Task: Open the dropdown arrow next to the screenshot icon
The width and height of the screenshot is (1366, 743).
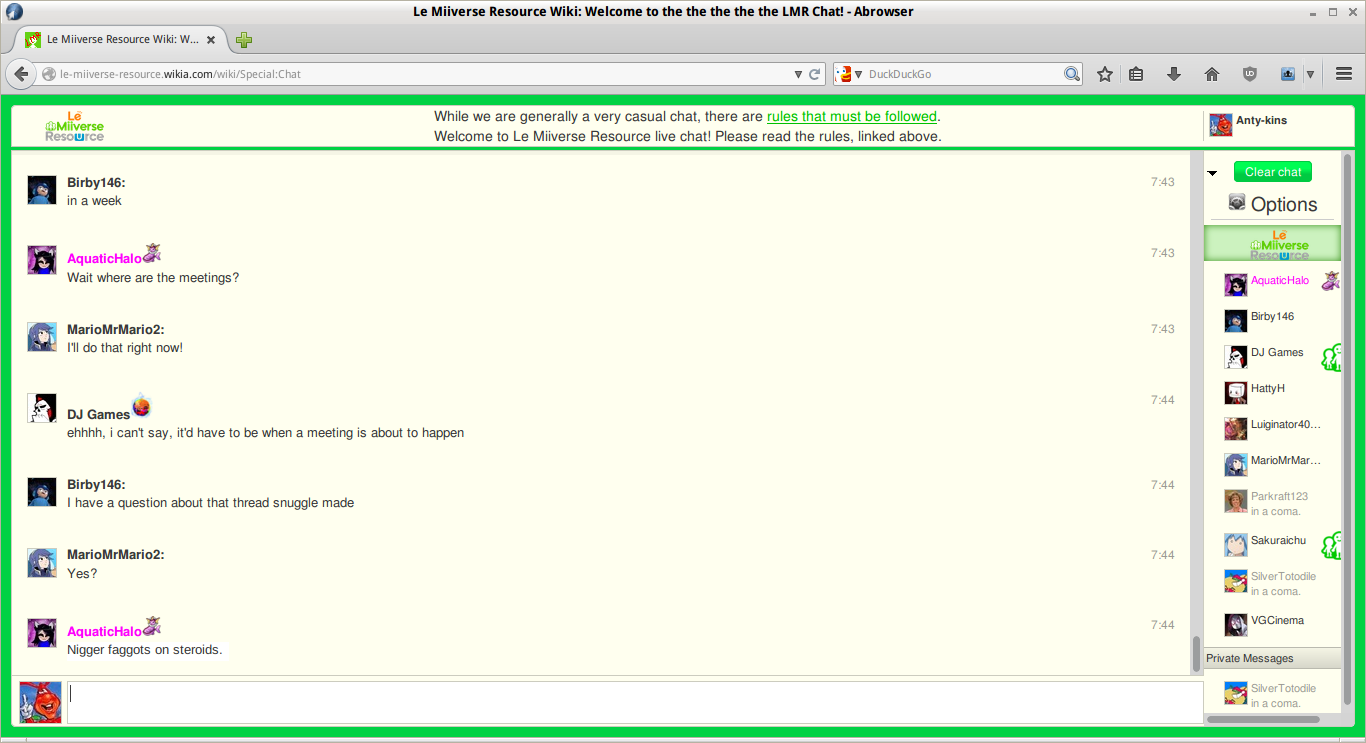Action: 1310,74
